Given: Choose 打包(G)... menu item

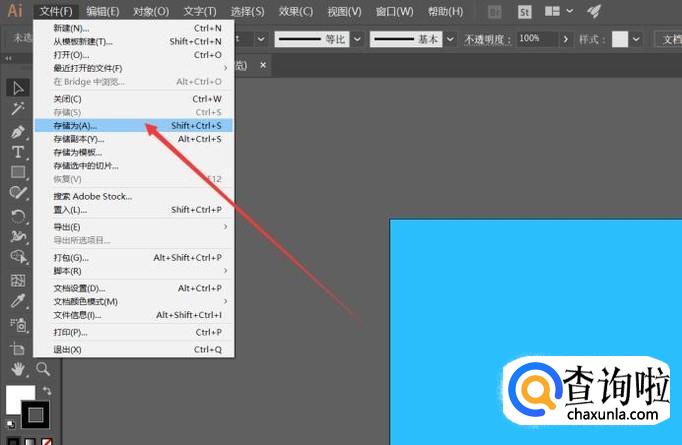Looking at the screenshot, I should (x=134, y=258).
